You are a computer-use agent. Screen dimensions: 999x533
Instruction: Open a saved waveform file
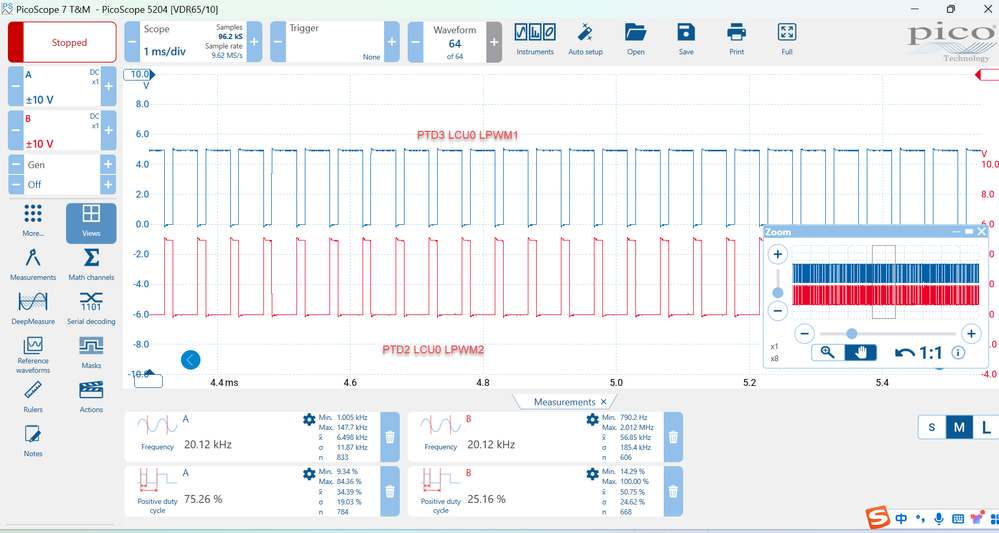[635, 39]
